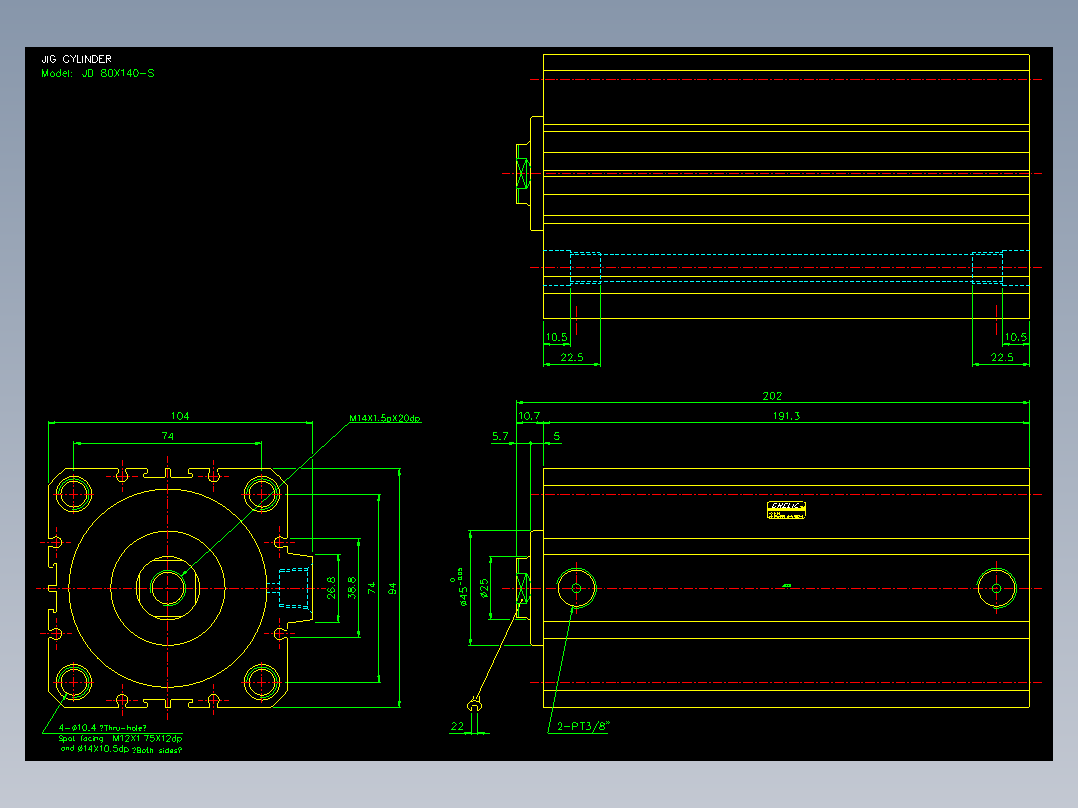Select the "and ø14X10.5dp Both sides" note

click(x=121, y=749)
